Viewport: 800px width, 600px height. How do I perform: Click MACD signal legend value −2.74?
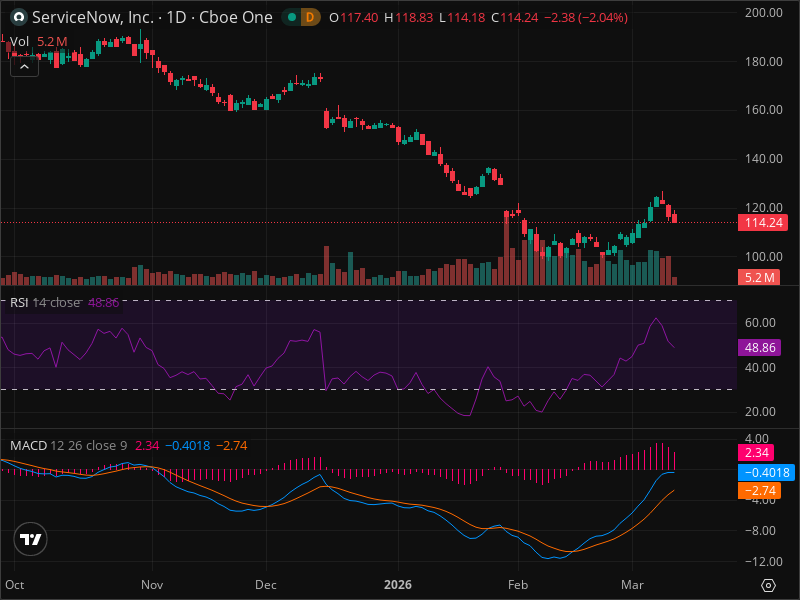232,445
